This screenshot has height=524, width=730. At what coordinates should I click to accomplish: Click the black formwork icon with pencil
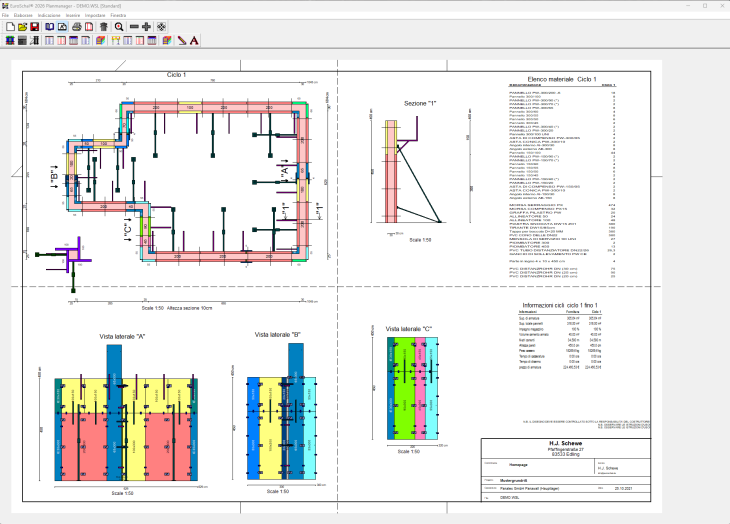point(34,40)
